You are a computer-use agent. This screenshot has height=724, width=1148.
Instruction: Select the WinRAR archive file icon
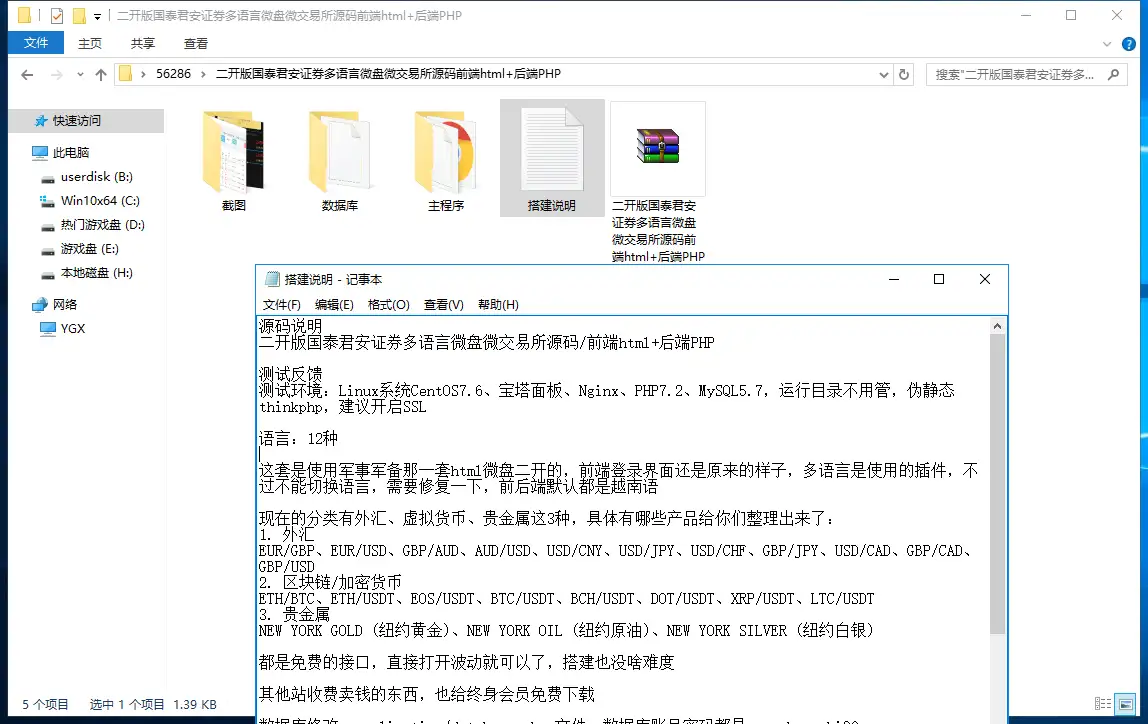click(x=658, y=145)
